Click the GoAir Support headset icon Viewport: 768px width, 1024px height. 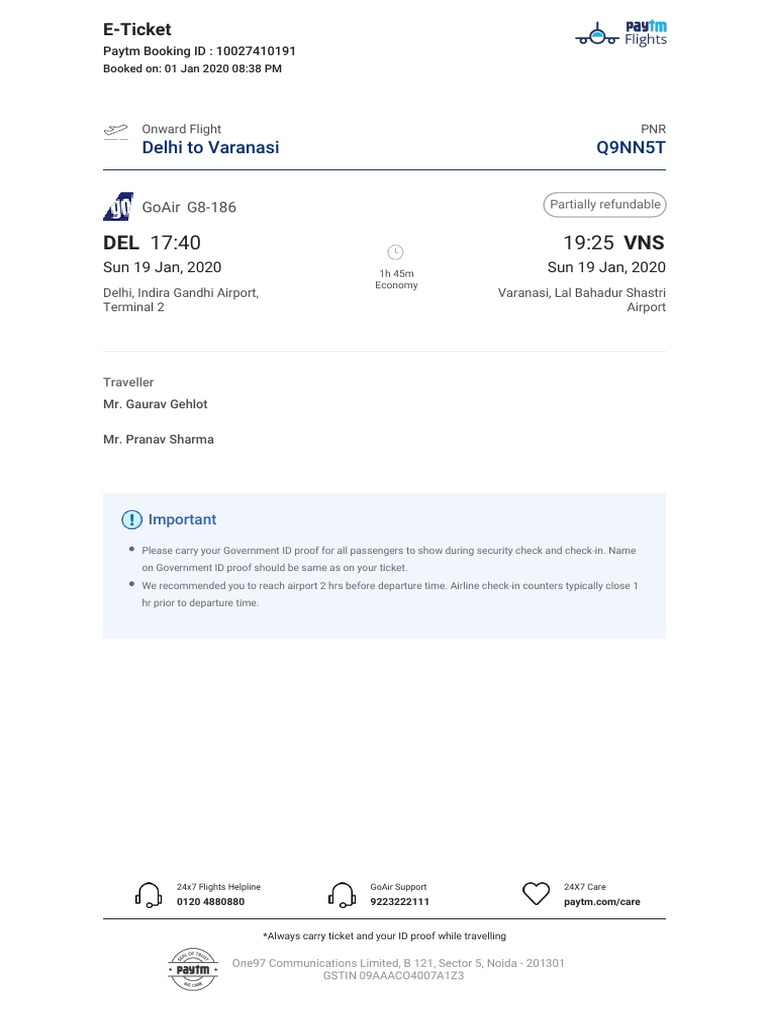(x=342, y=894)
